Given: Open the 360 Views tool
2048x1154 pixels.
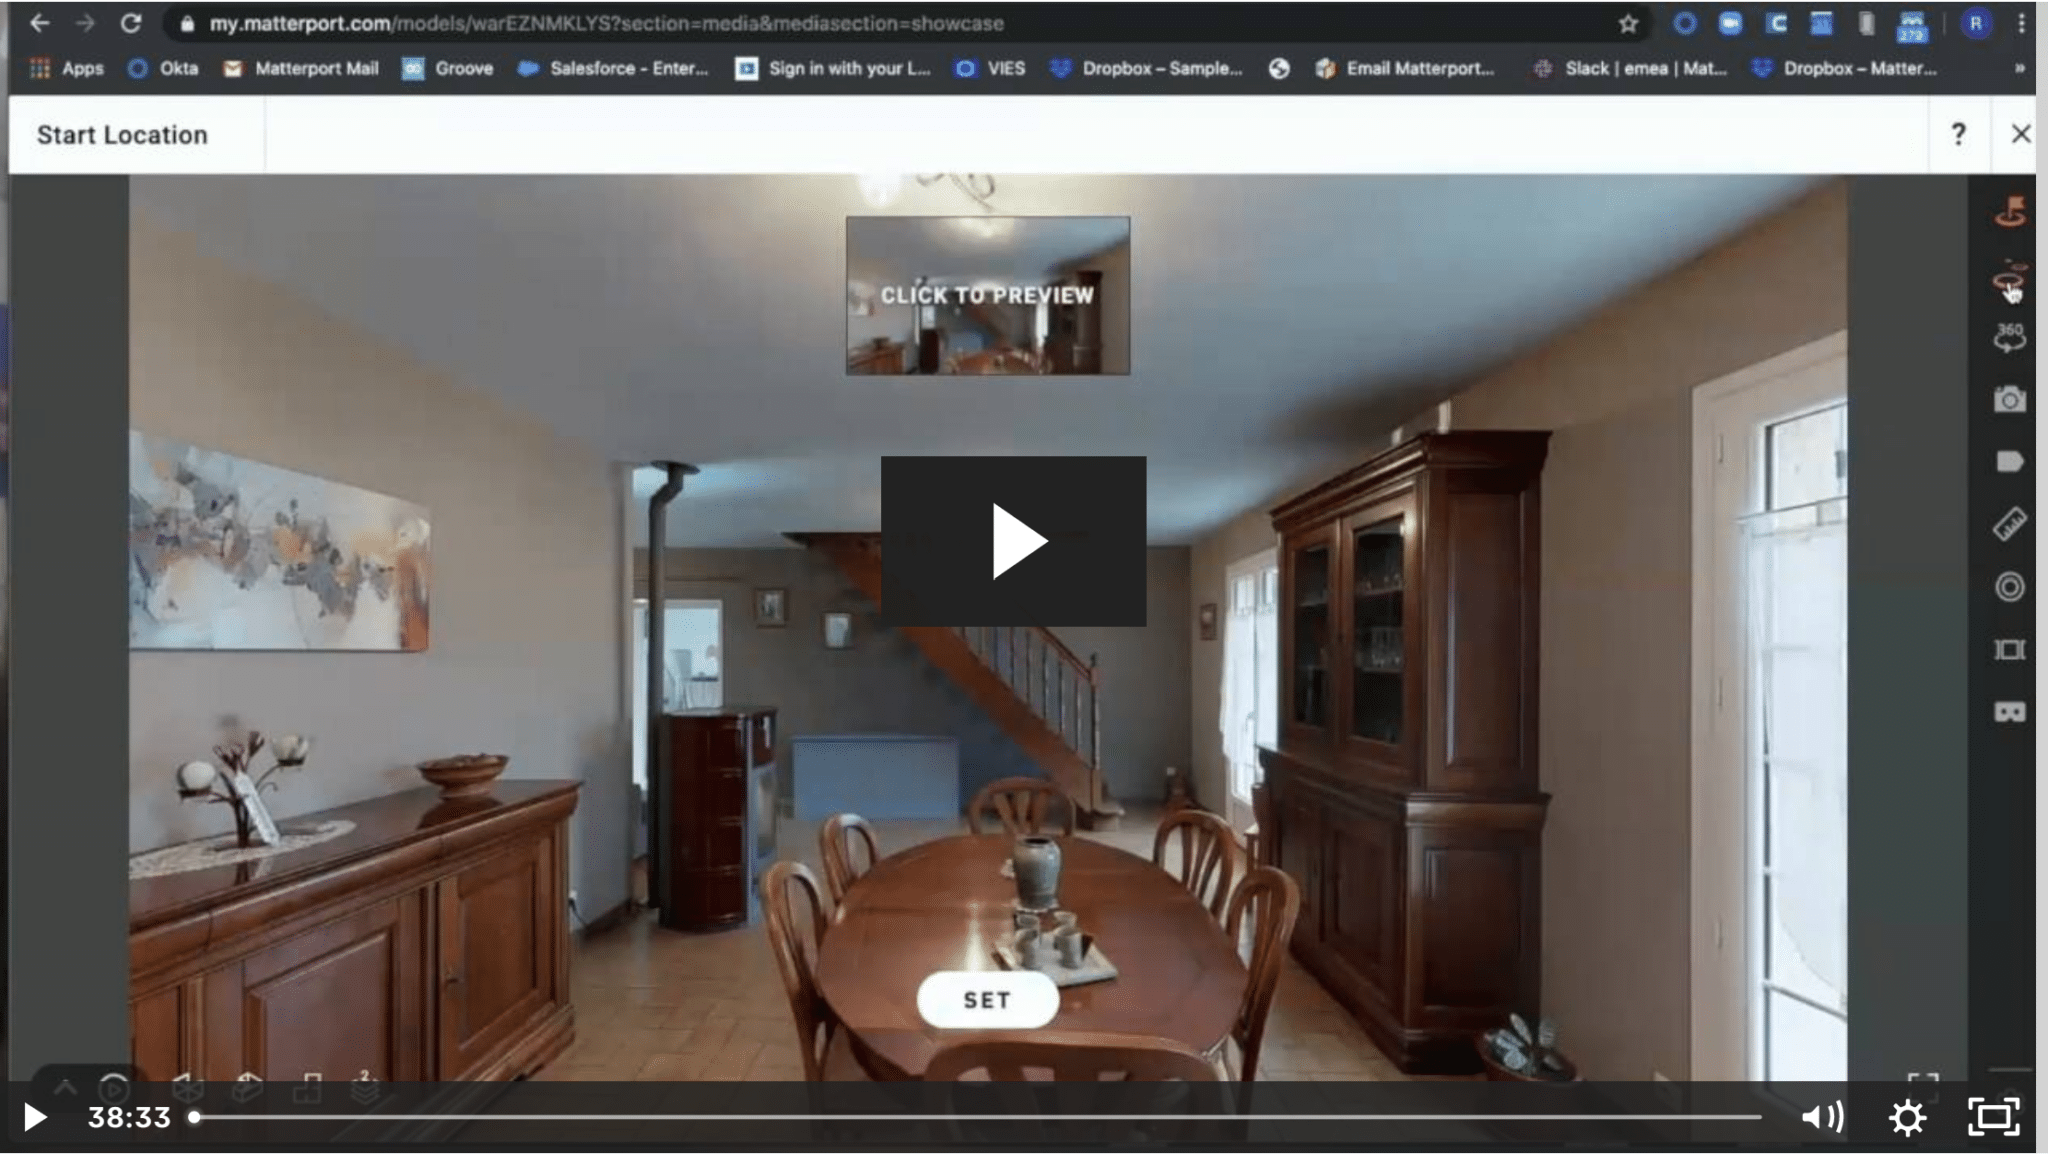Looking at the screenshot, I should 2009,337.
